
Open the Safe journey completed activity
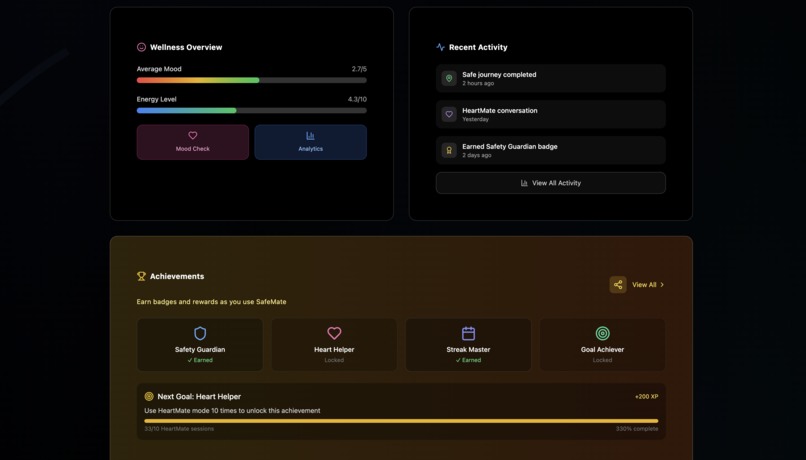pyautogui.click(x=551, y=78)
